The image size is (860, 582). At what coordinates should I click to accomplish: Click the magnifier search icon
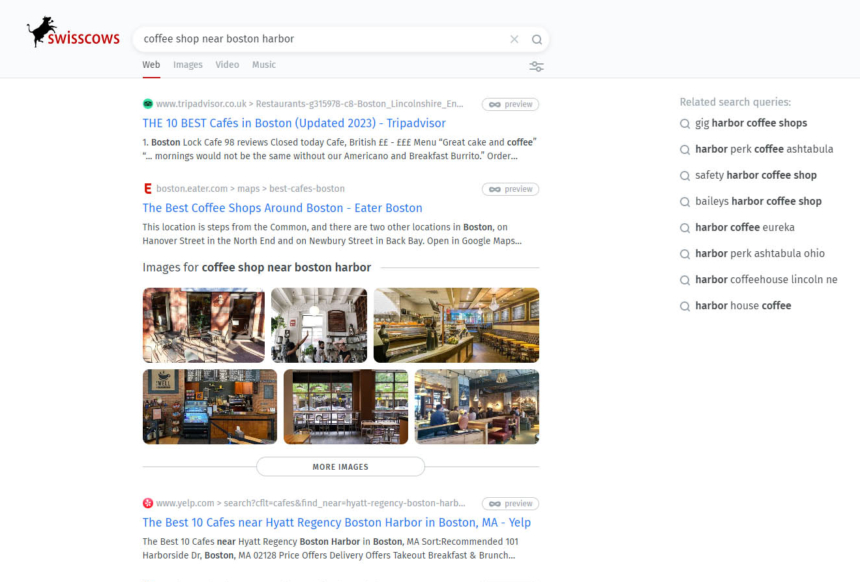pyautogui.click(x=537, y=40)
